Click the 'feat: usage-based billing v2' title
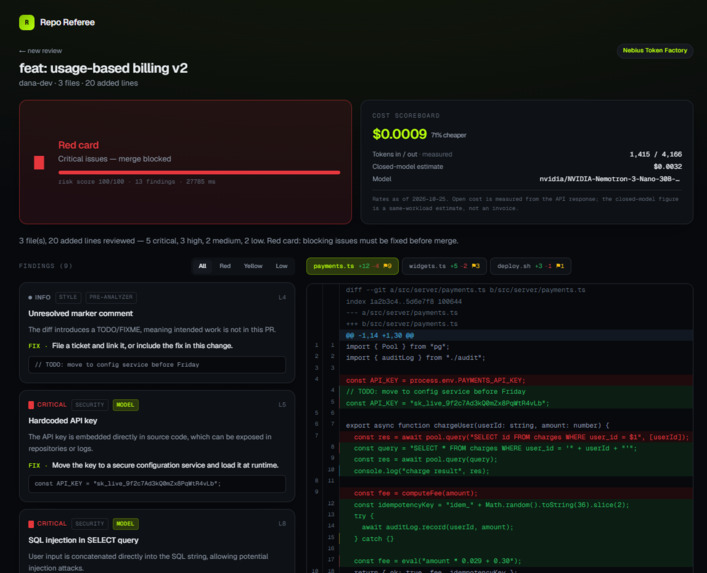Viewport: 707px width, 573px height. click(103, 68)
